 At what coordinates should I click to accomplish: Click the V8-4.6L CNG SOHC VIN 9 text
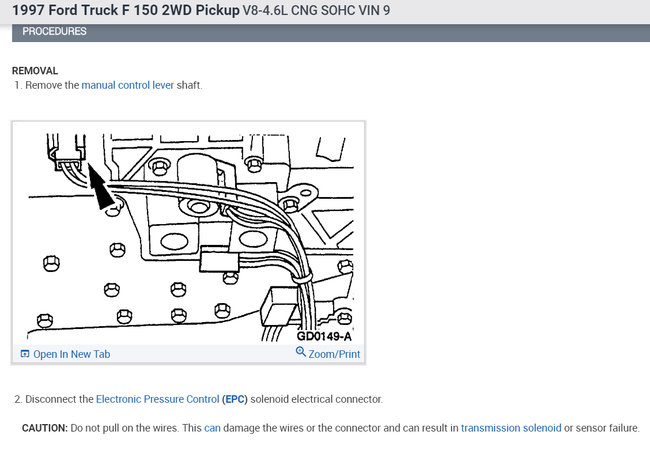(316, 10)
